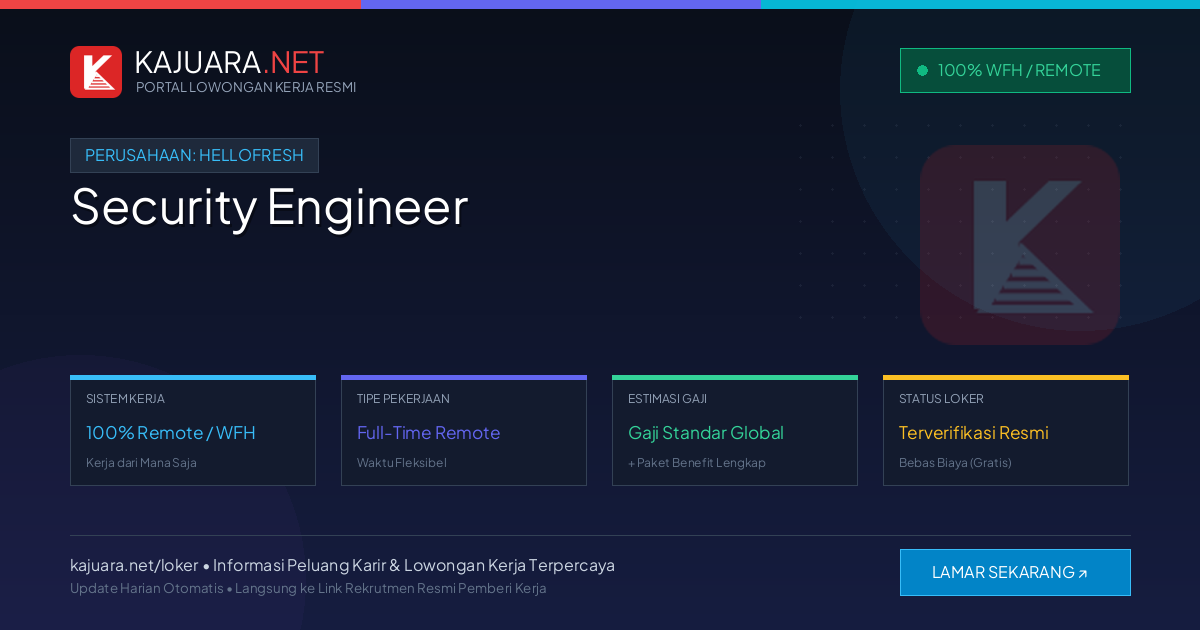Select the Status Loker info card

1006,431
